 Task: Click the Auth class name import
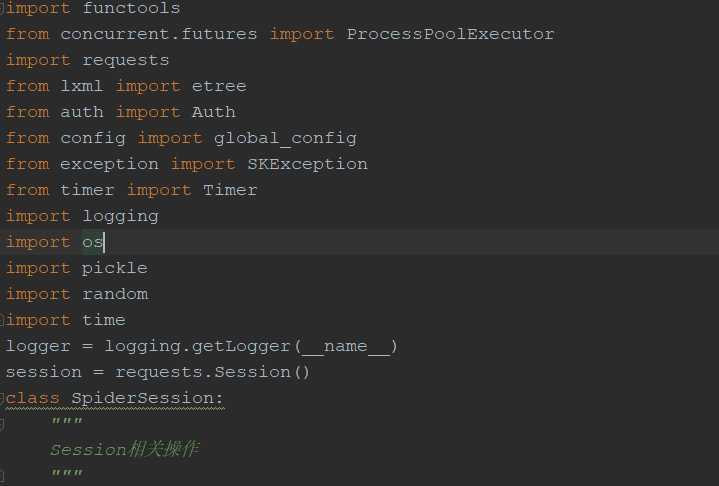point(213,112)
